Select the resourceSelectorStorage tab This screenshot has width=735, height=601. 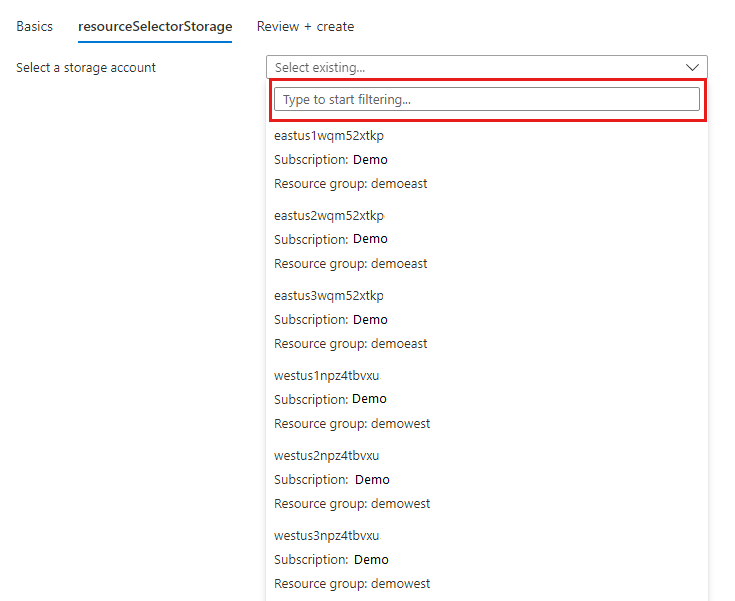(155, 26)
